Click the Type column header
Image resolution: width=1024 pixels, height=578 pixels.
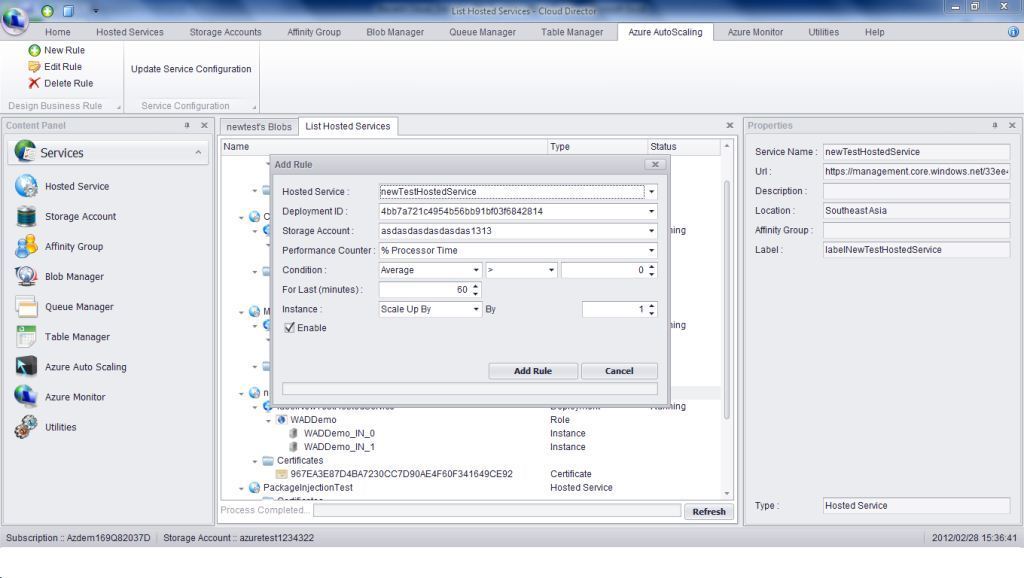tap(597, 146)
